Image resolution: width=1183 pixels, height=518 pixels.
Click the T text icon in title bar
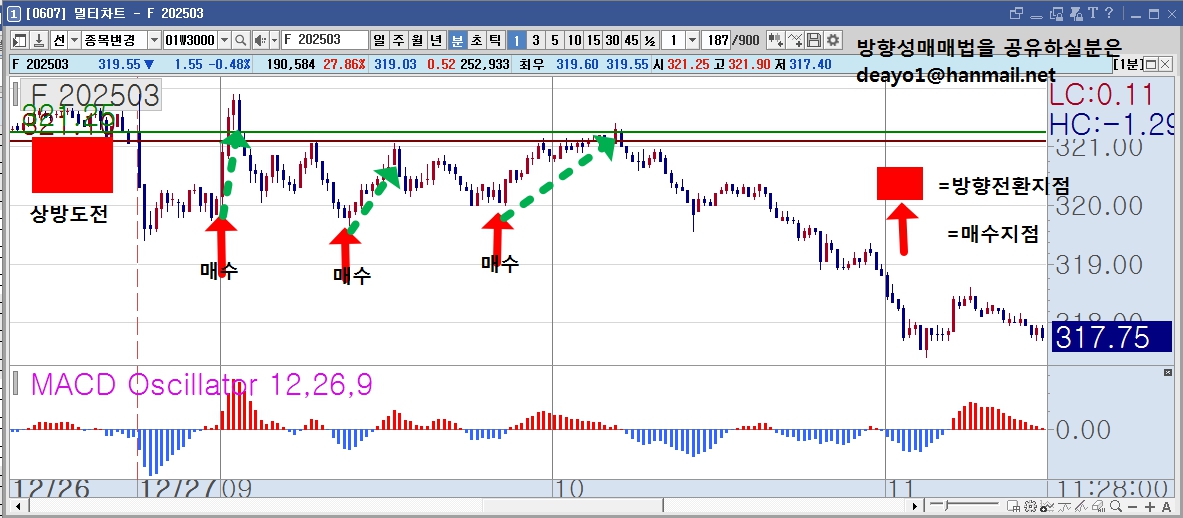(x=1092, y=13)
